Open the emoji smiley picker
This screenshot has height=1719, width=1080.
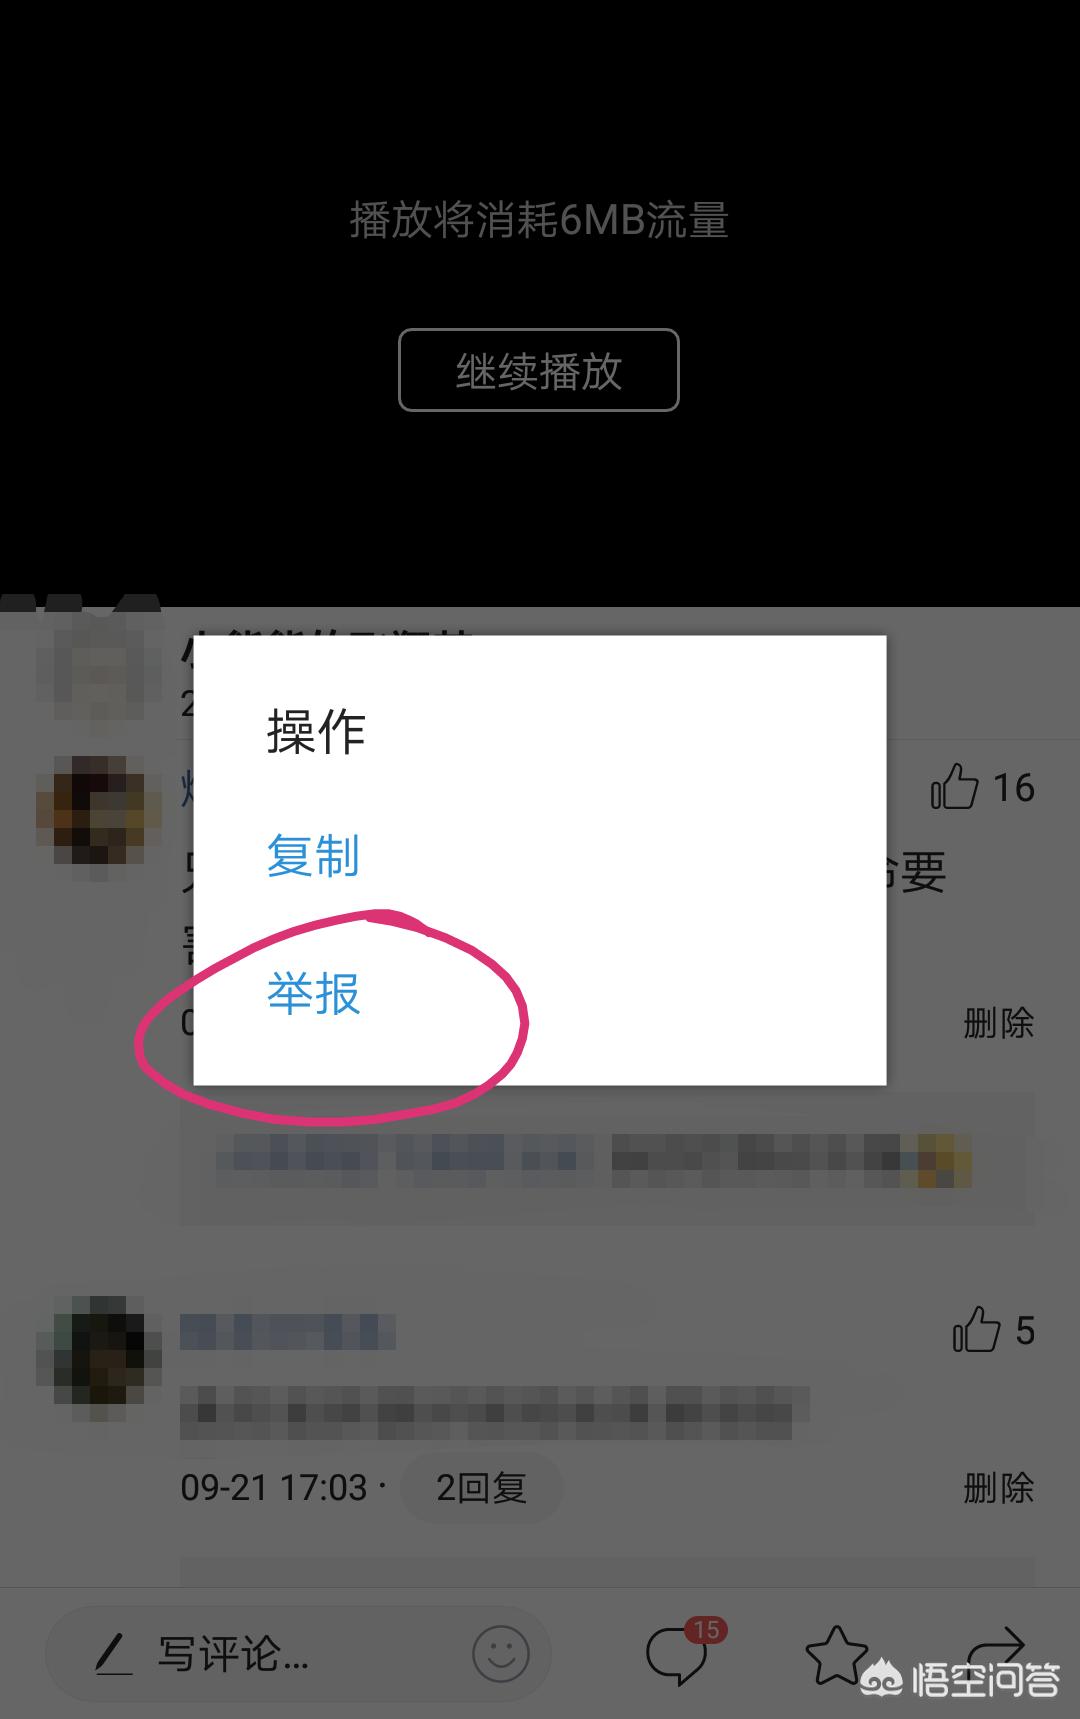[500, 1654]
